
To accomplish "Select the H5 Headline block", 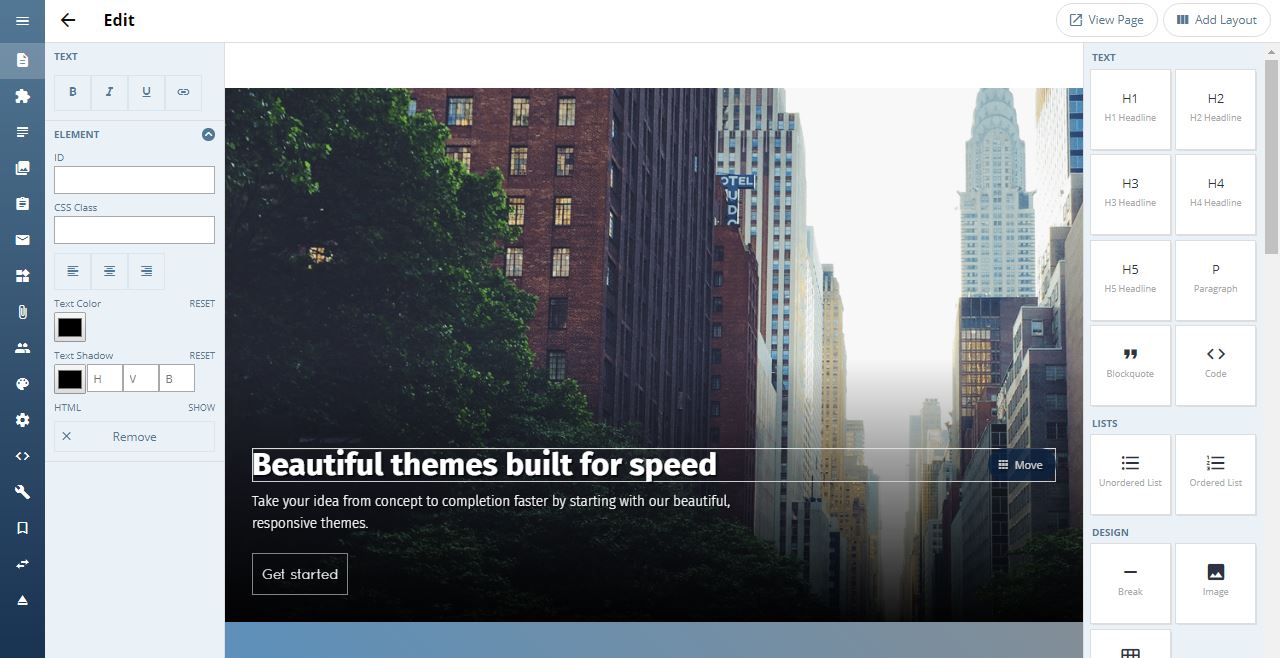I will tap(1130, 280).
